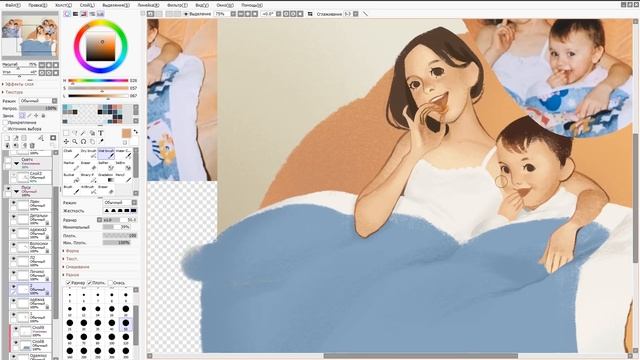Open the Слой menu
This screenshot has height=360, width=640.
[87, 5]
